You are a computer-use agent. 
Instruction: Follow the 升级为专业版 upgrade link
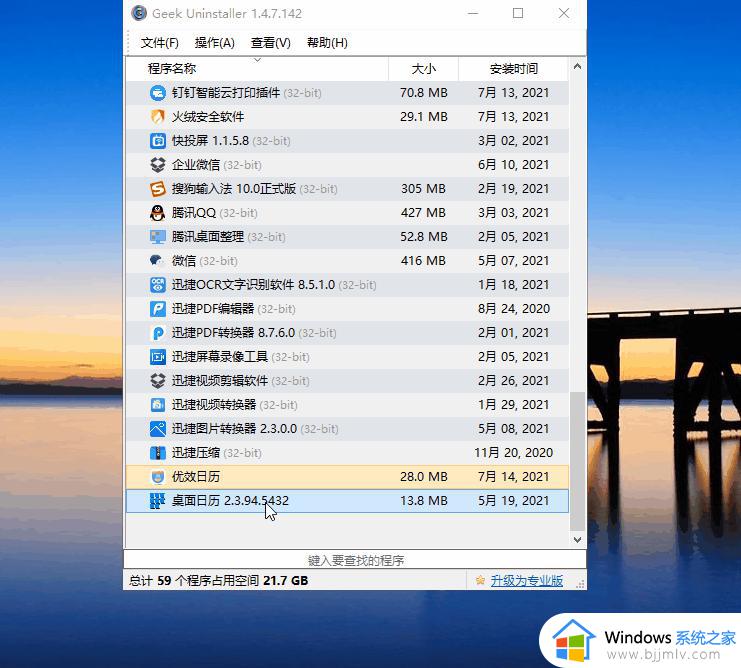[526, 581]
